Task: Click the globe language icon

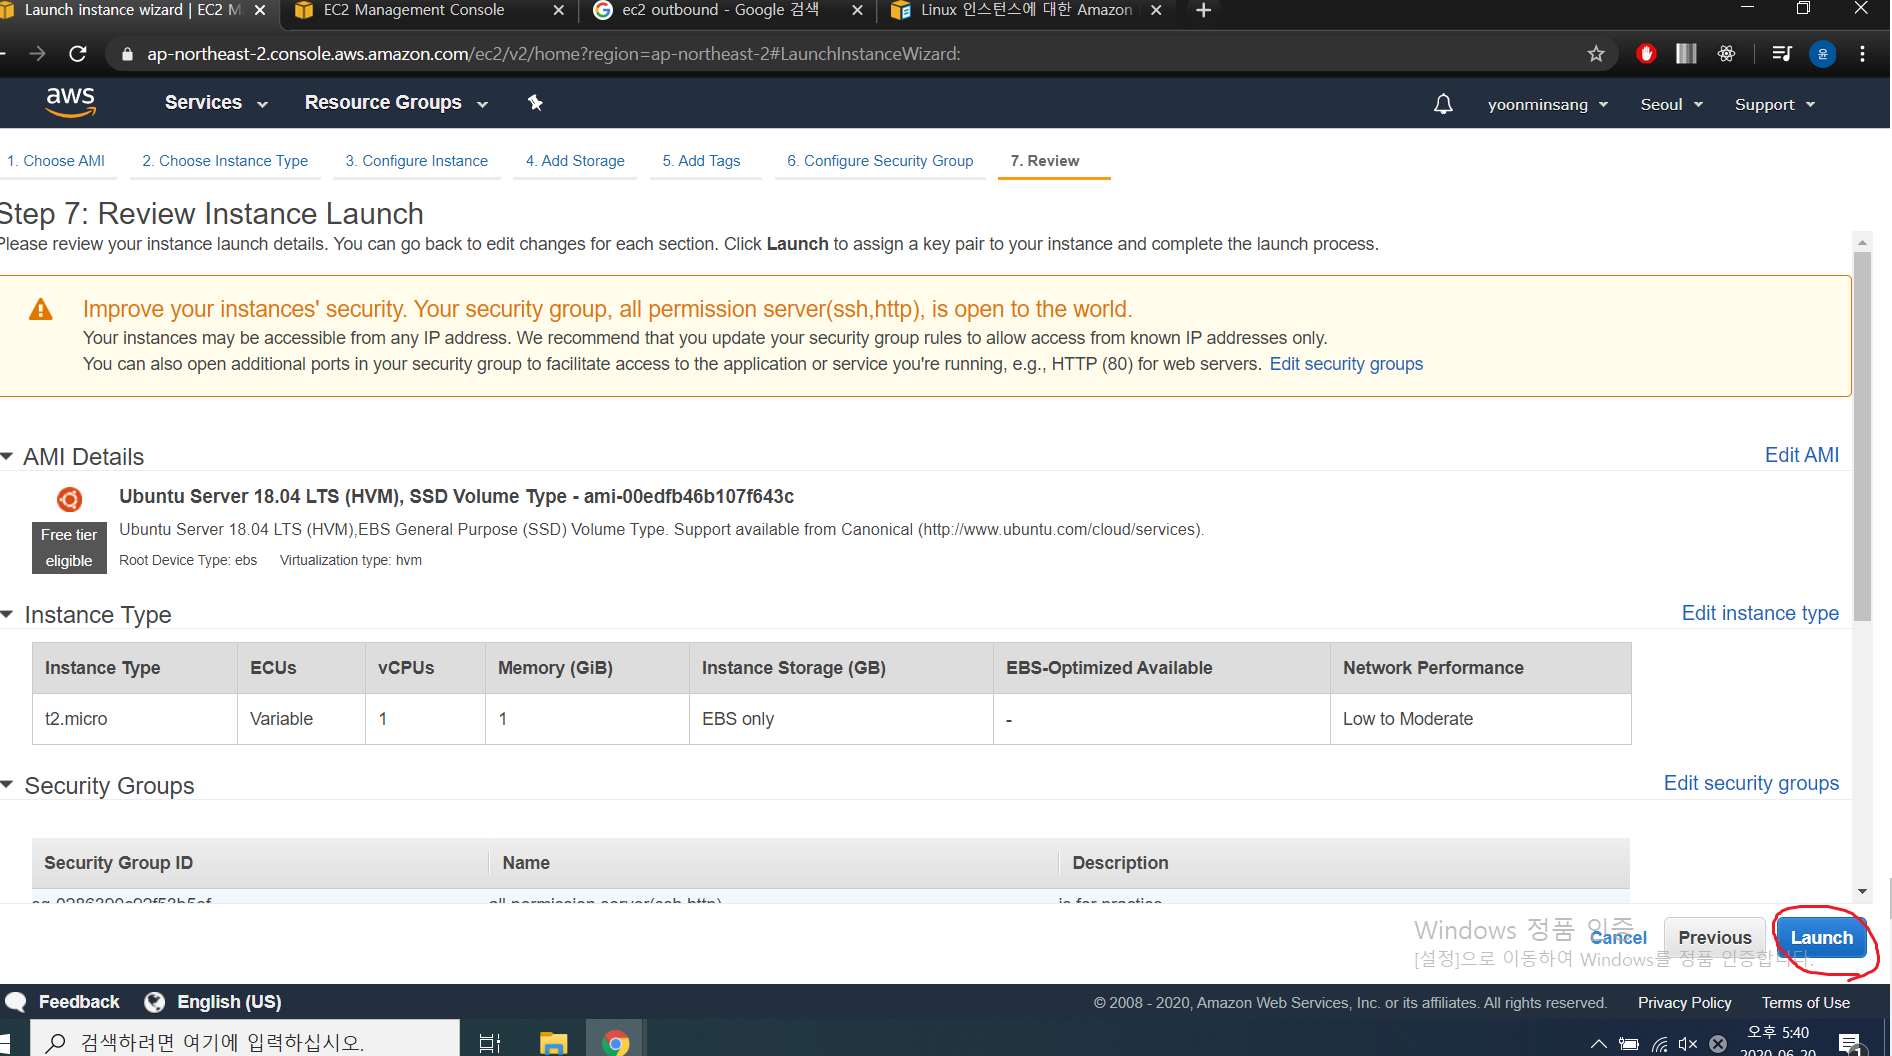Action: pyautogui.click(x=155, y=1002)
